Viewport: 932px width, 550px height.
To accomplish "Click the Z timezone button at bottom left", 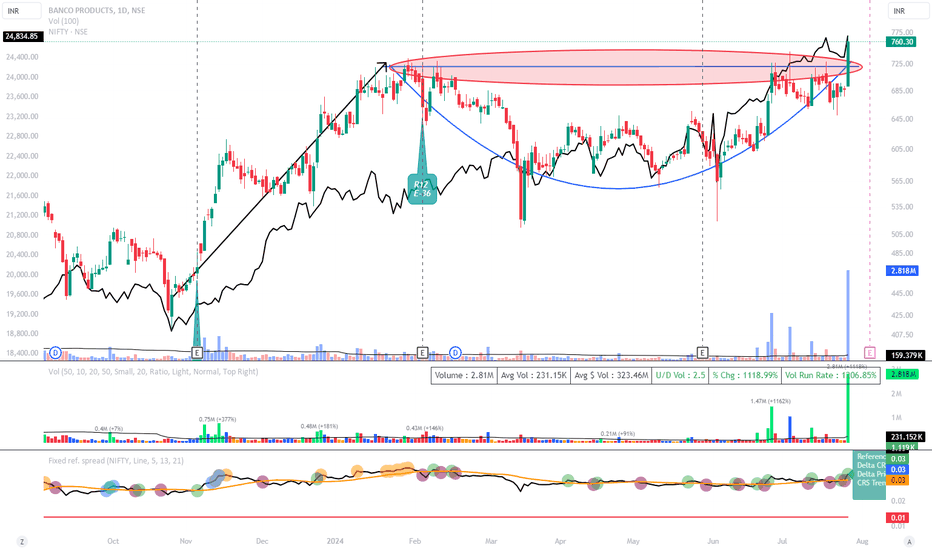I will coord(22,541).
